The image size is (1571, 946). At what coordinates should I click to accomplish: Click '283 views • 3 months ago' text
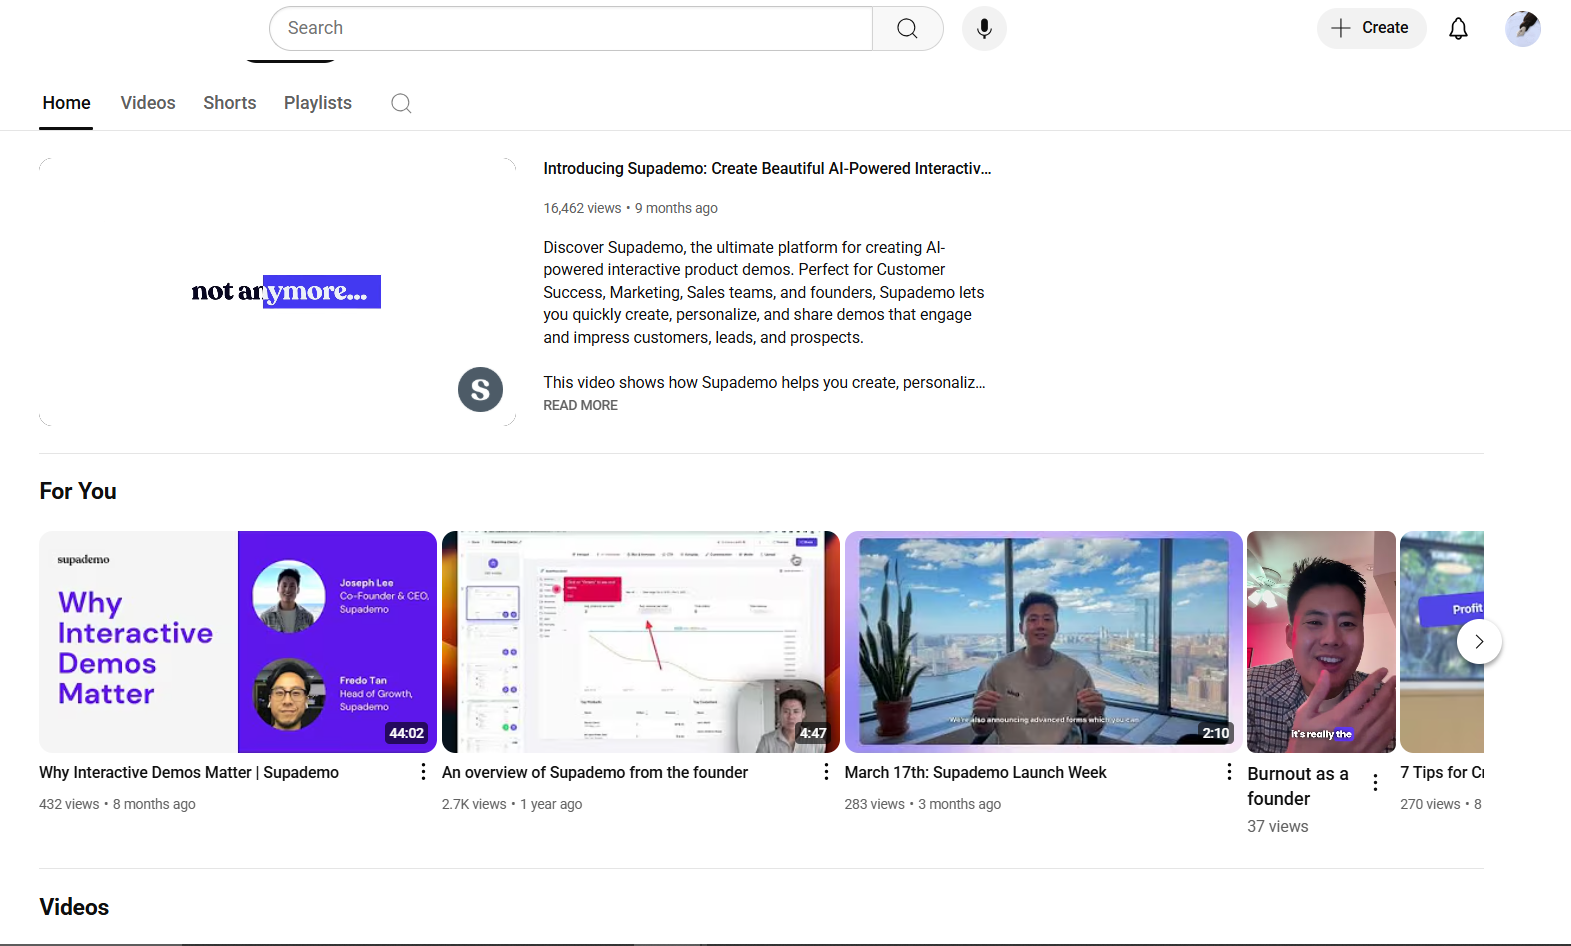tap(922, 804)
